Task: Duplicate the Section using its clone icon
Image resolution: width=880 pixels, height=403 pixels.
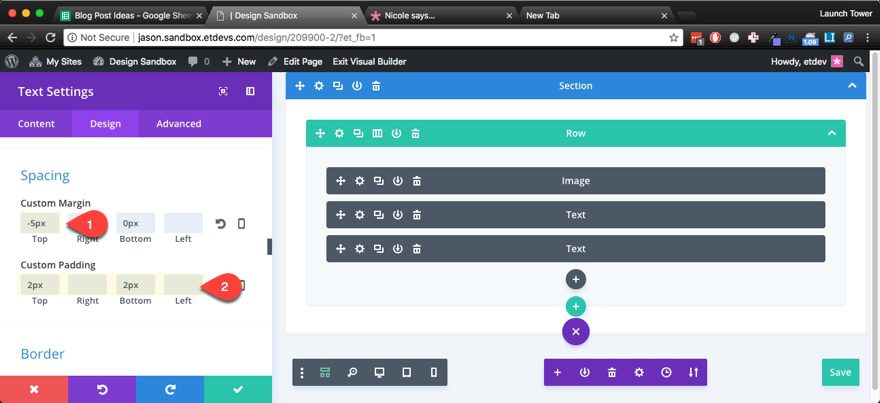Action: tap(338, 86)
